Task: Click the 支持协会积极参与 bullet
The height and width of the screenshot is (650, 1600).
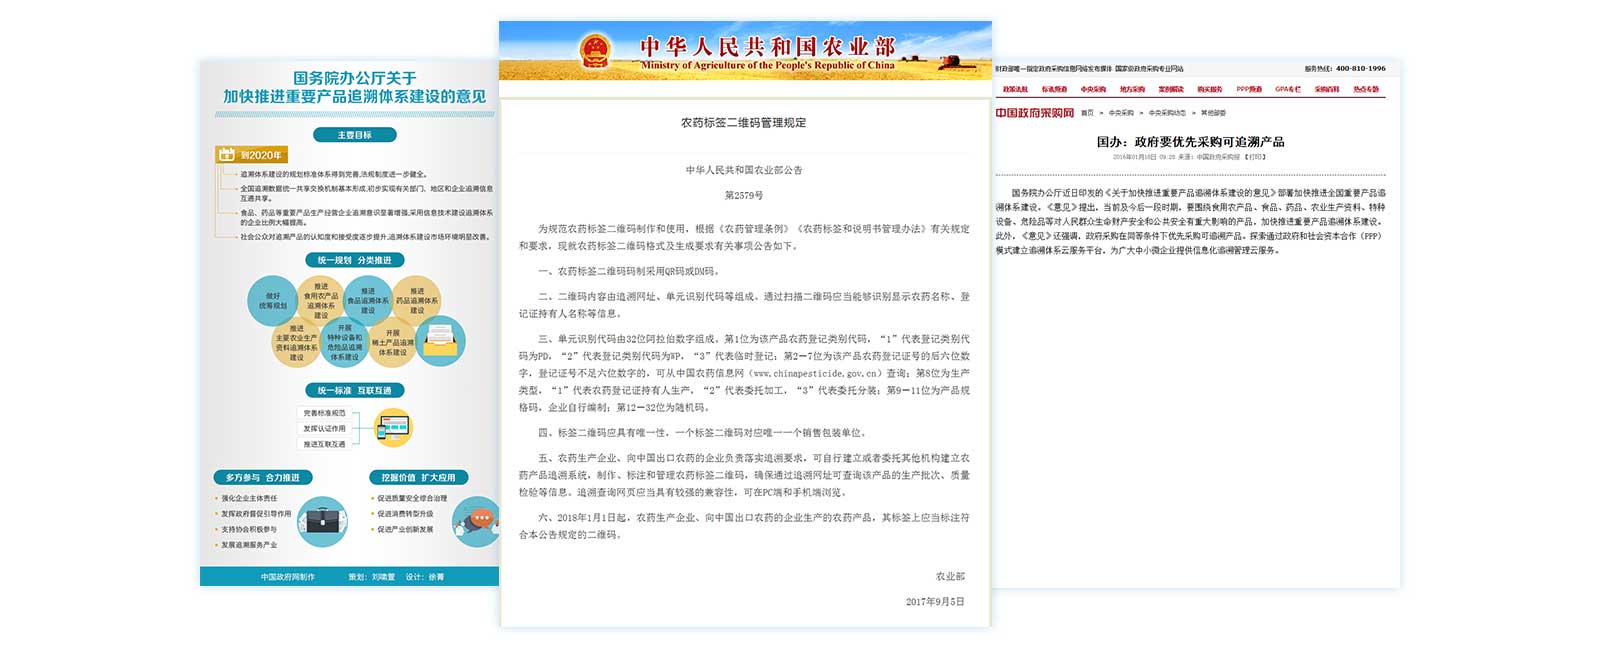Action: [x=249, y=530]
